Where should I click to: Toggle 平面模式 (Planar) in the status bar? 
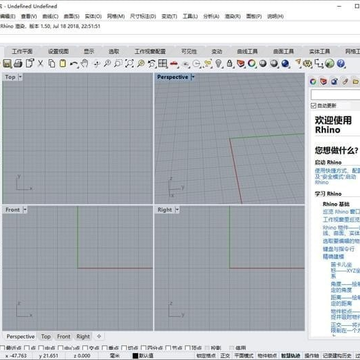[244, 356]
